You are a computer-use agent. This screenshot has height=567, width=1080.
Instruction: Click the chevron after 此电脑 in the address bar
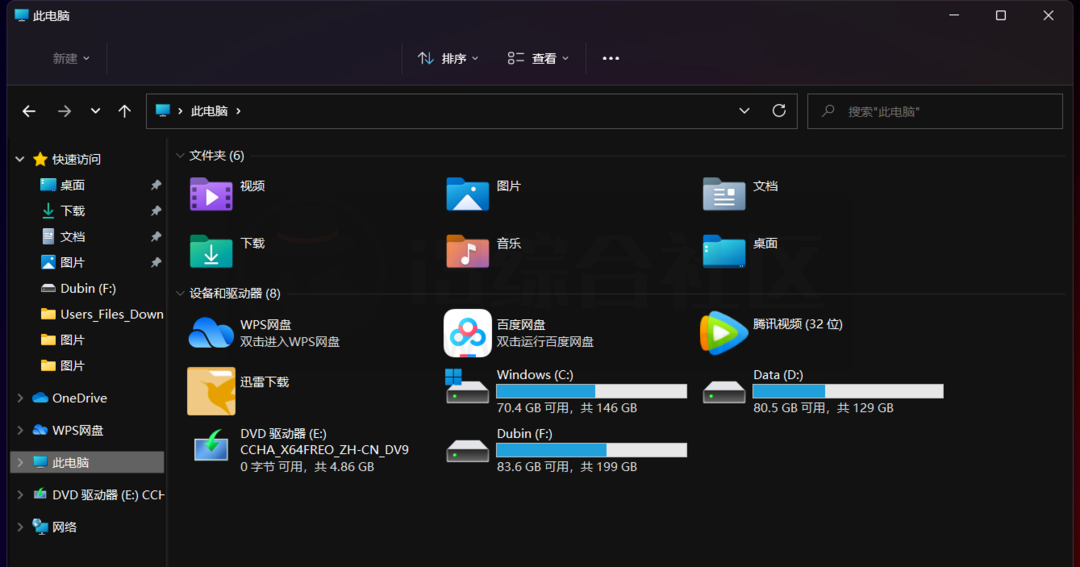tap(238, 111)
